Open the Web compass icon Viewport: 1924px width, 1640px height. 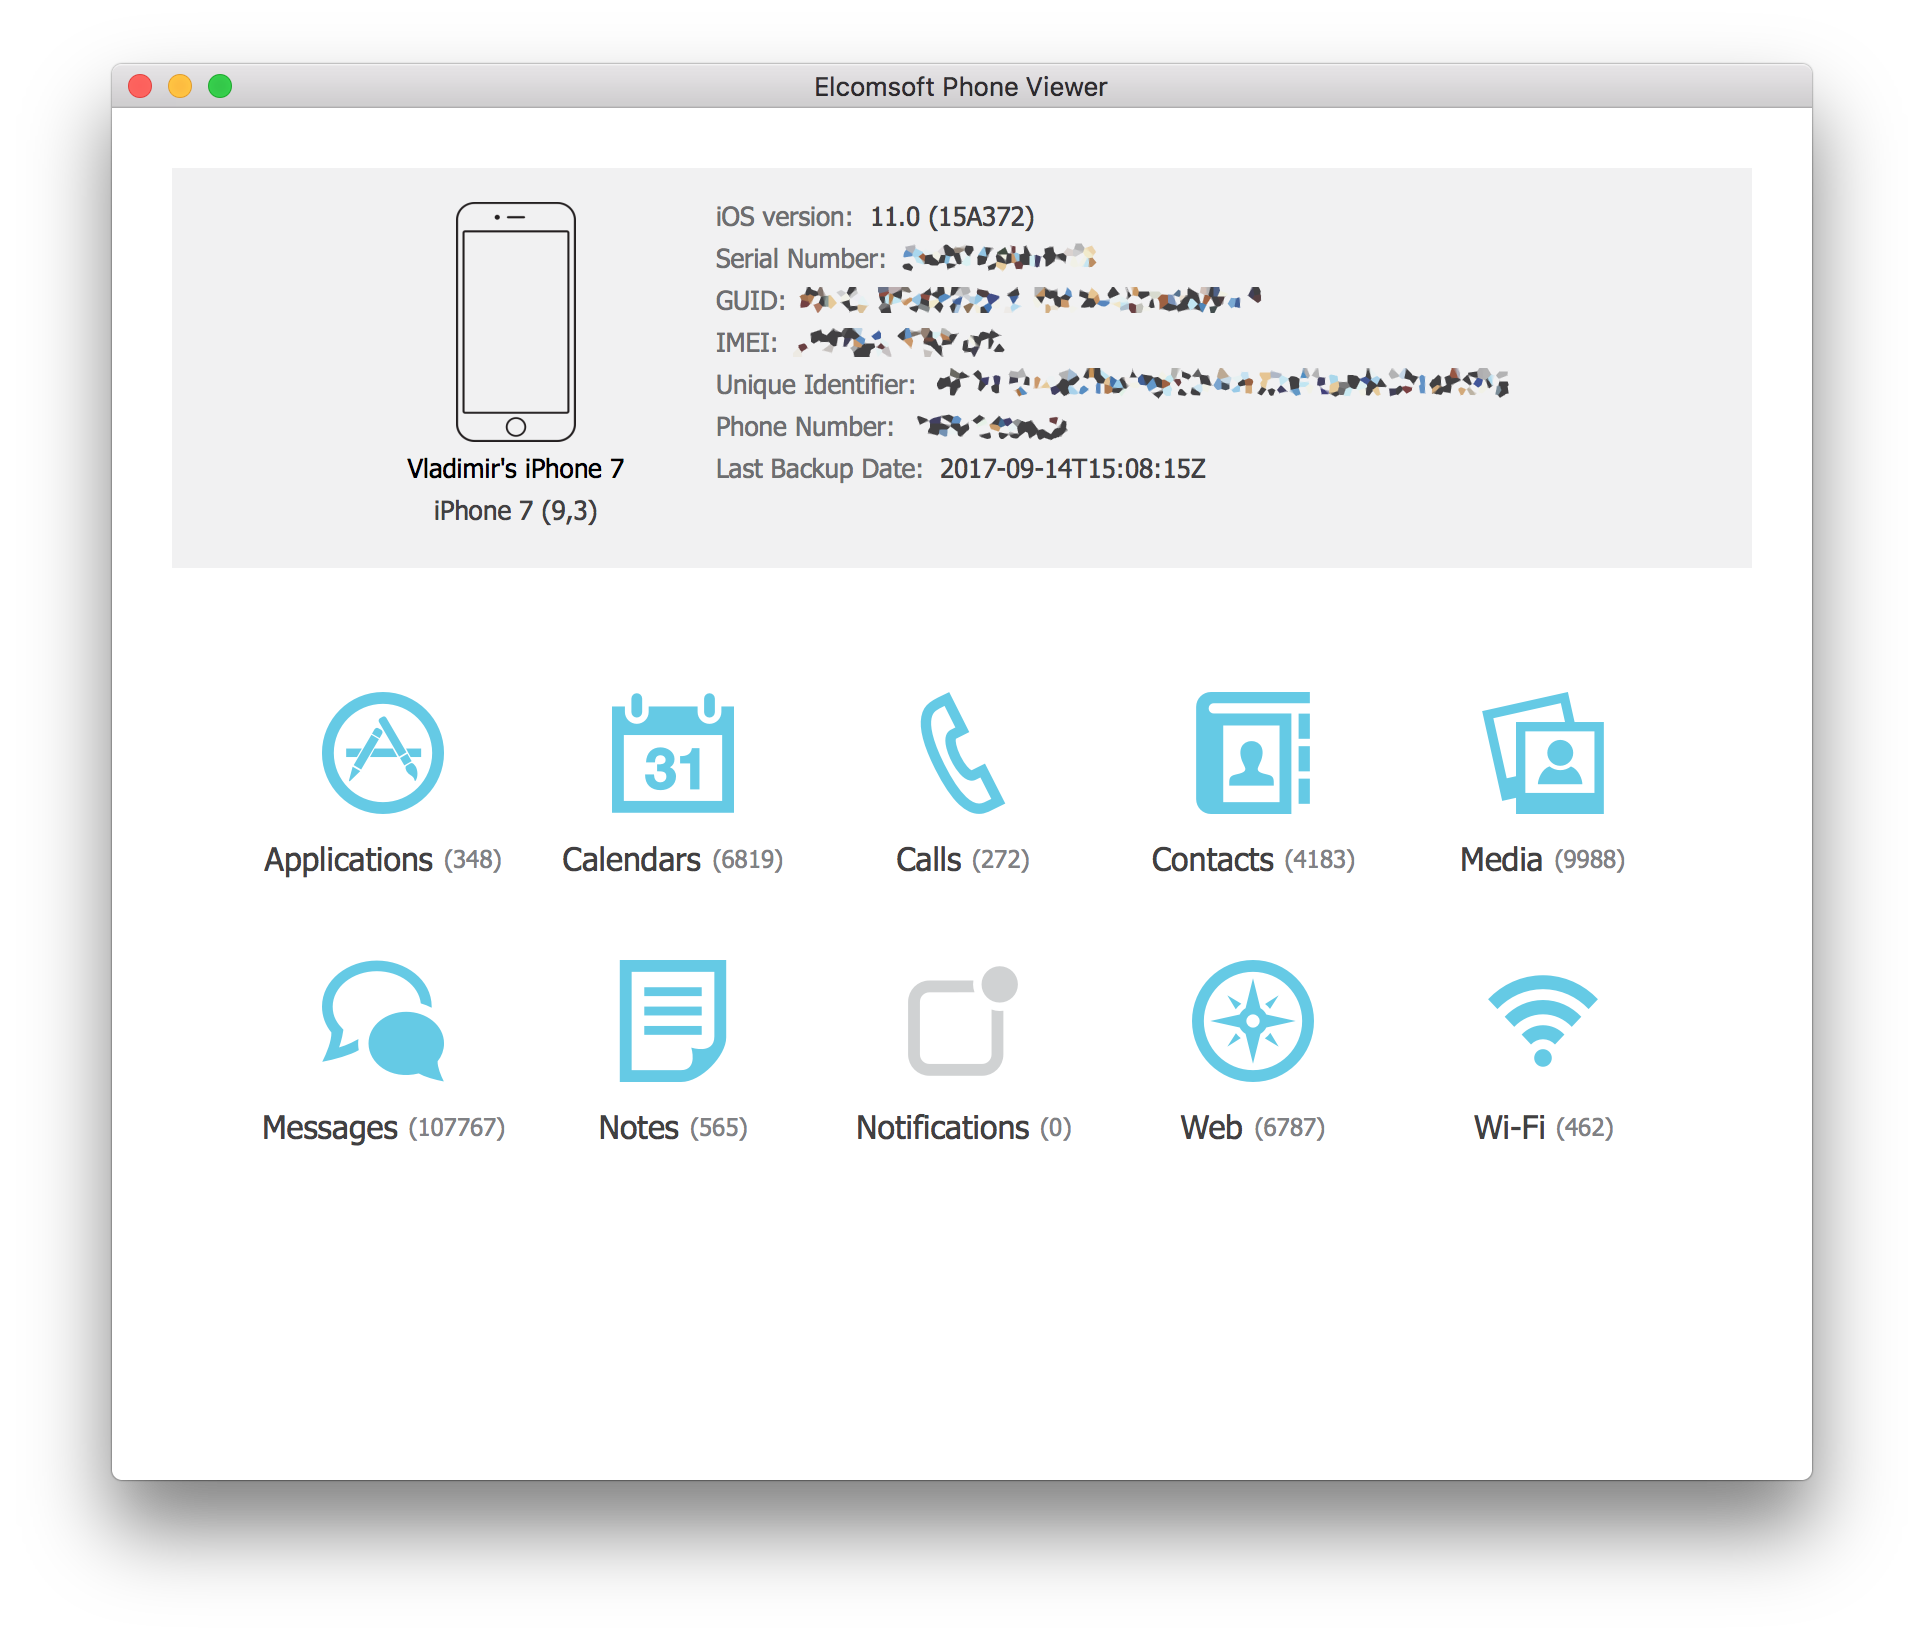(x=1252, y=1021)
